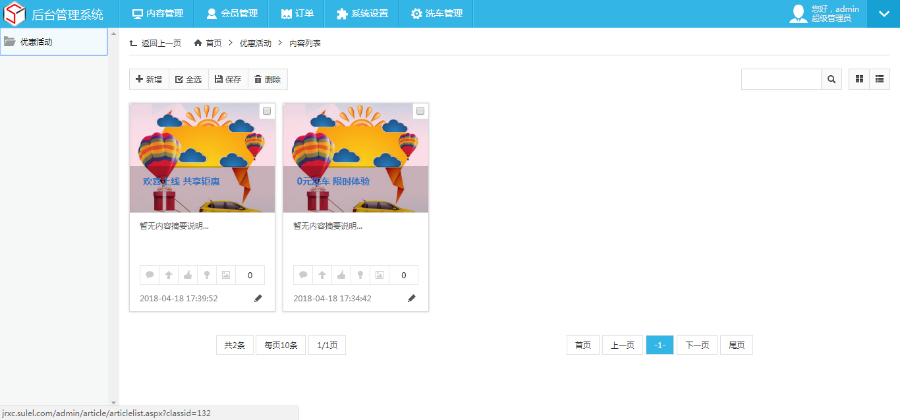Click 上一页 previous page button

(622, 345)
